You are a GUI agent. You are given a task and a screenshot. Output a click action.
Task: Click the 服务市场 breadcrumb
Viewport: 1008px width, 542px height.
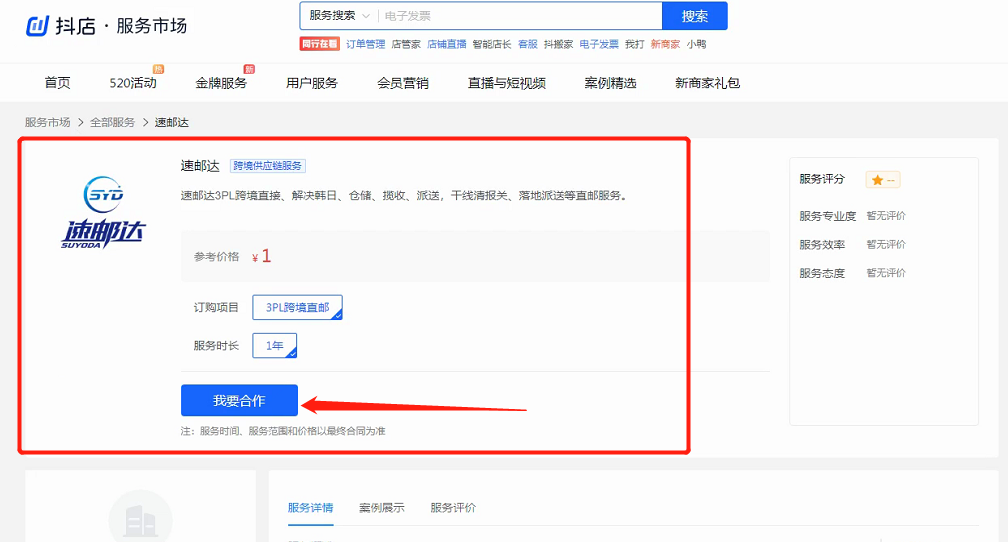(x=48, y=122)
